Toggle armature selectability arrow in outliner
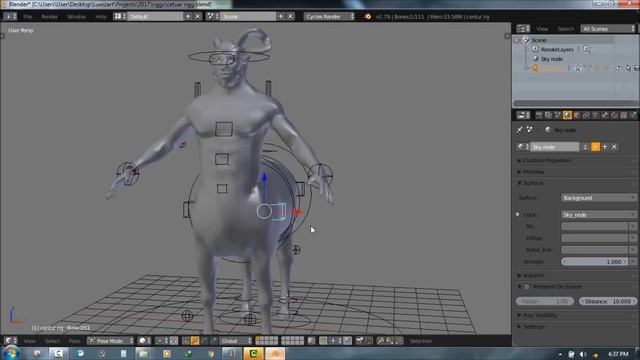This screenshot has width=640, height=360. 628,69
